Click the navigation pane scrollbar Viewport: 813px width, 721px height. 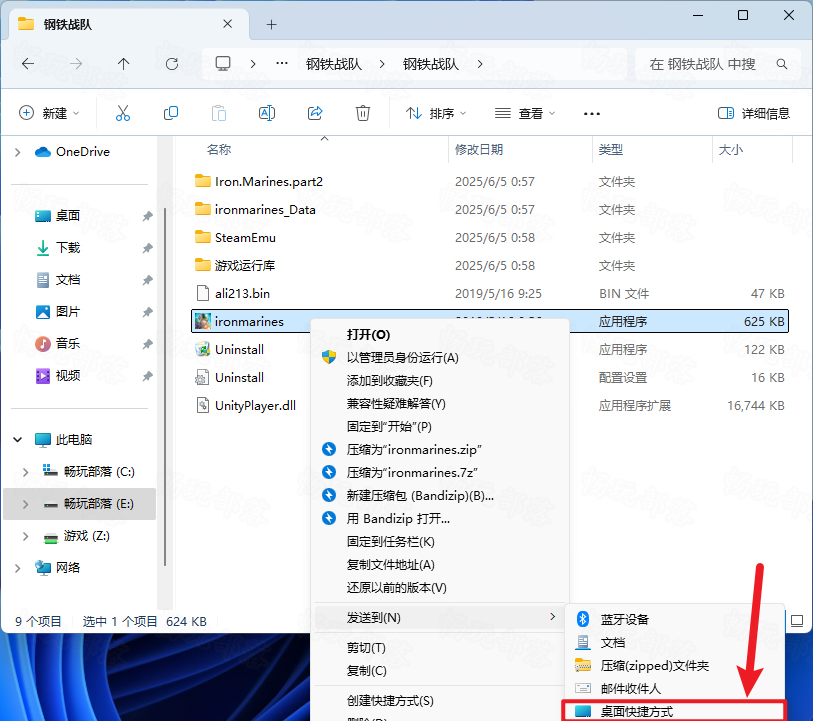point(165,386)
